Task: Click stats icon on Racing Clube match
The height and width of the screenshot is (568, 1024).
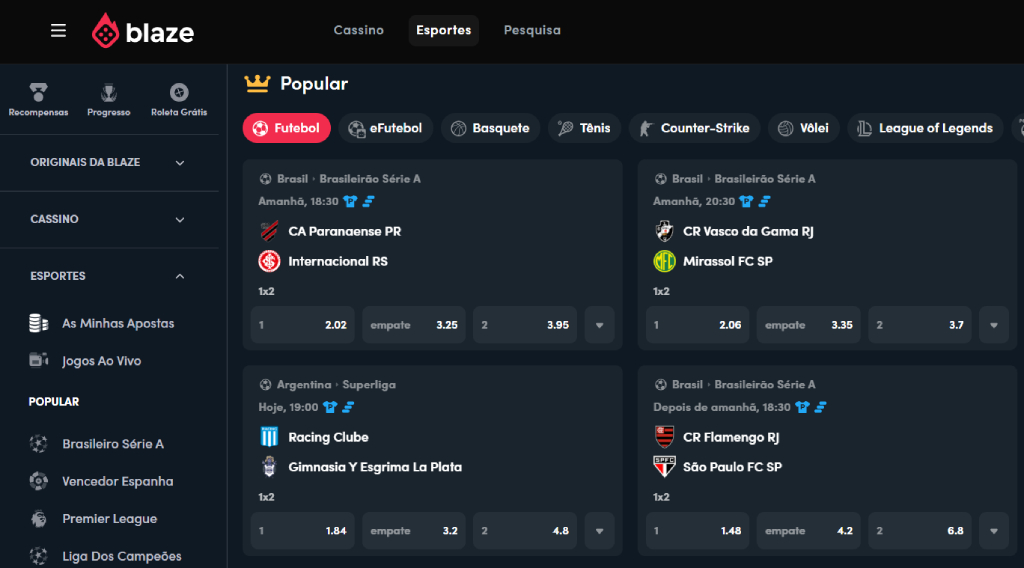Action: click(x=348, y=407)
